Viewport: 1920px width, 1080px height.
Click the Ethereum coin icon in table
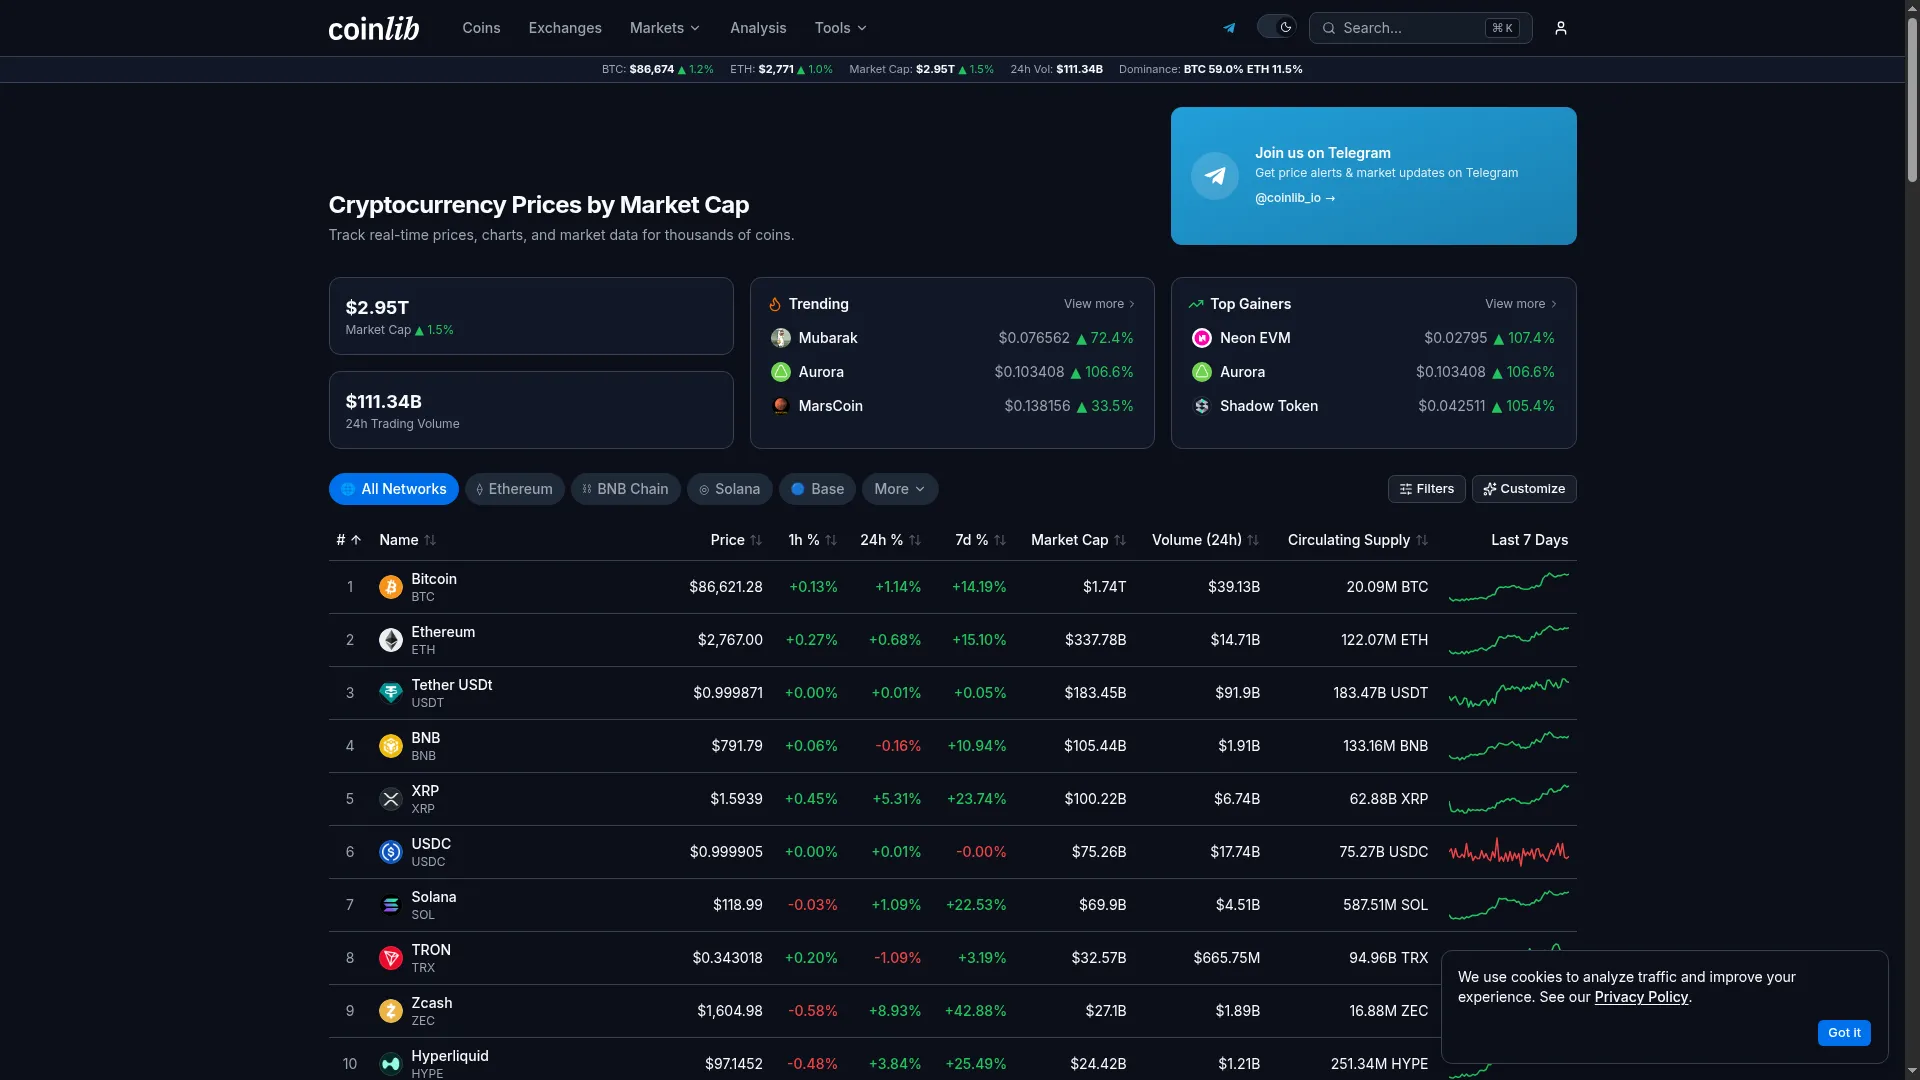pyautogui.click(x=391, y=640)
